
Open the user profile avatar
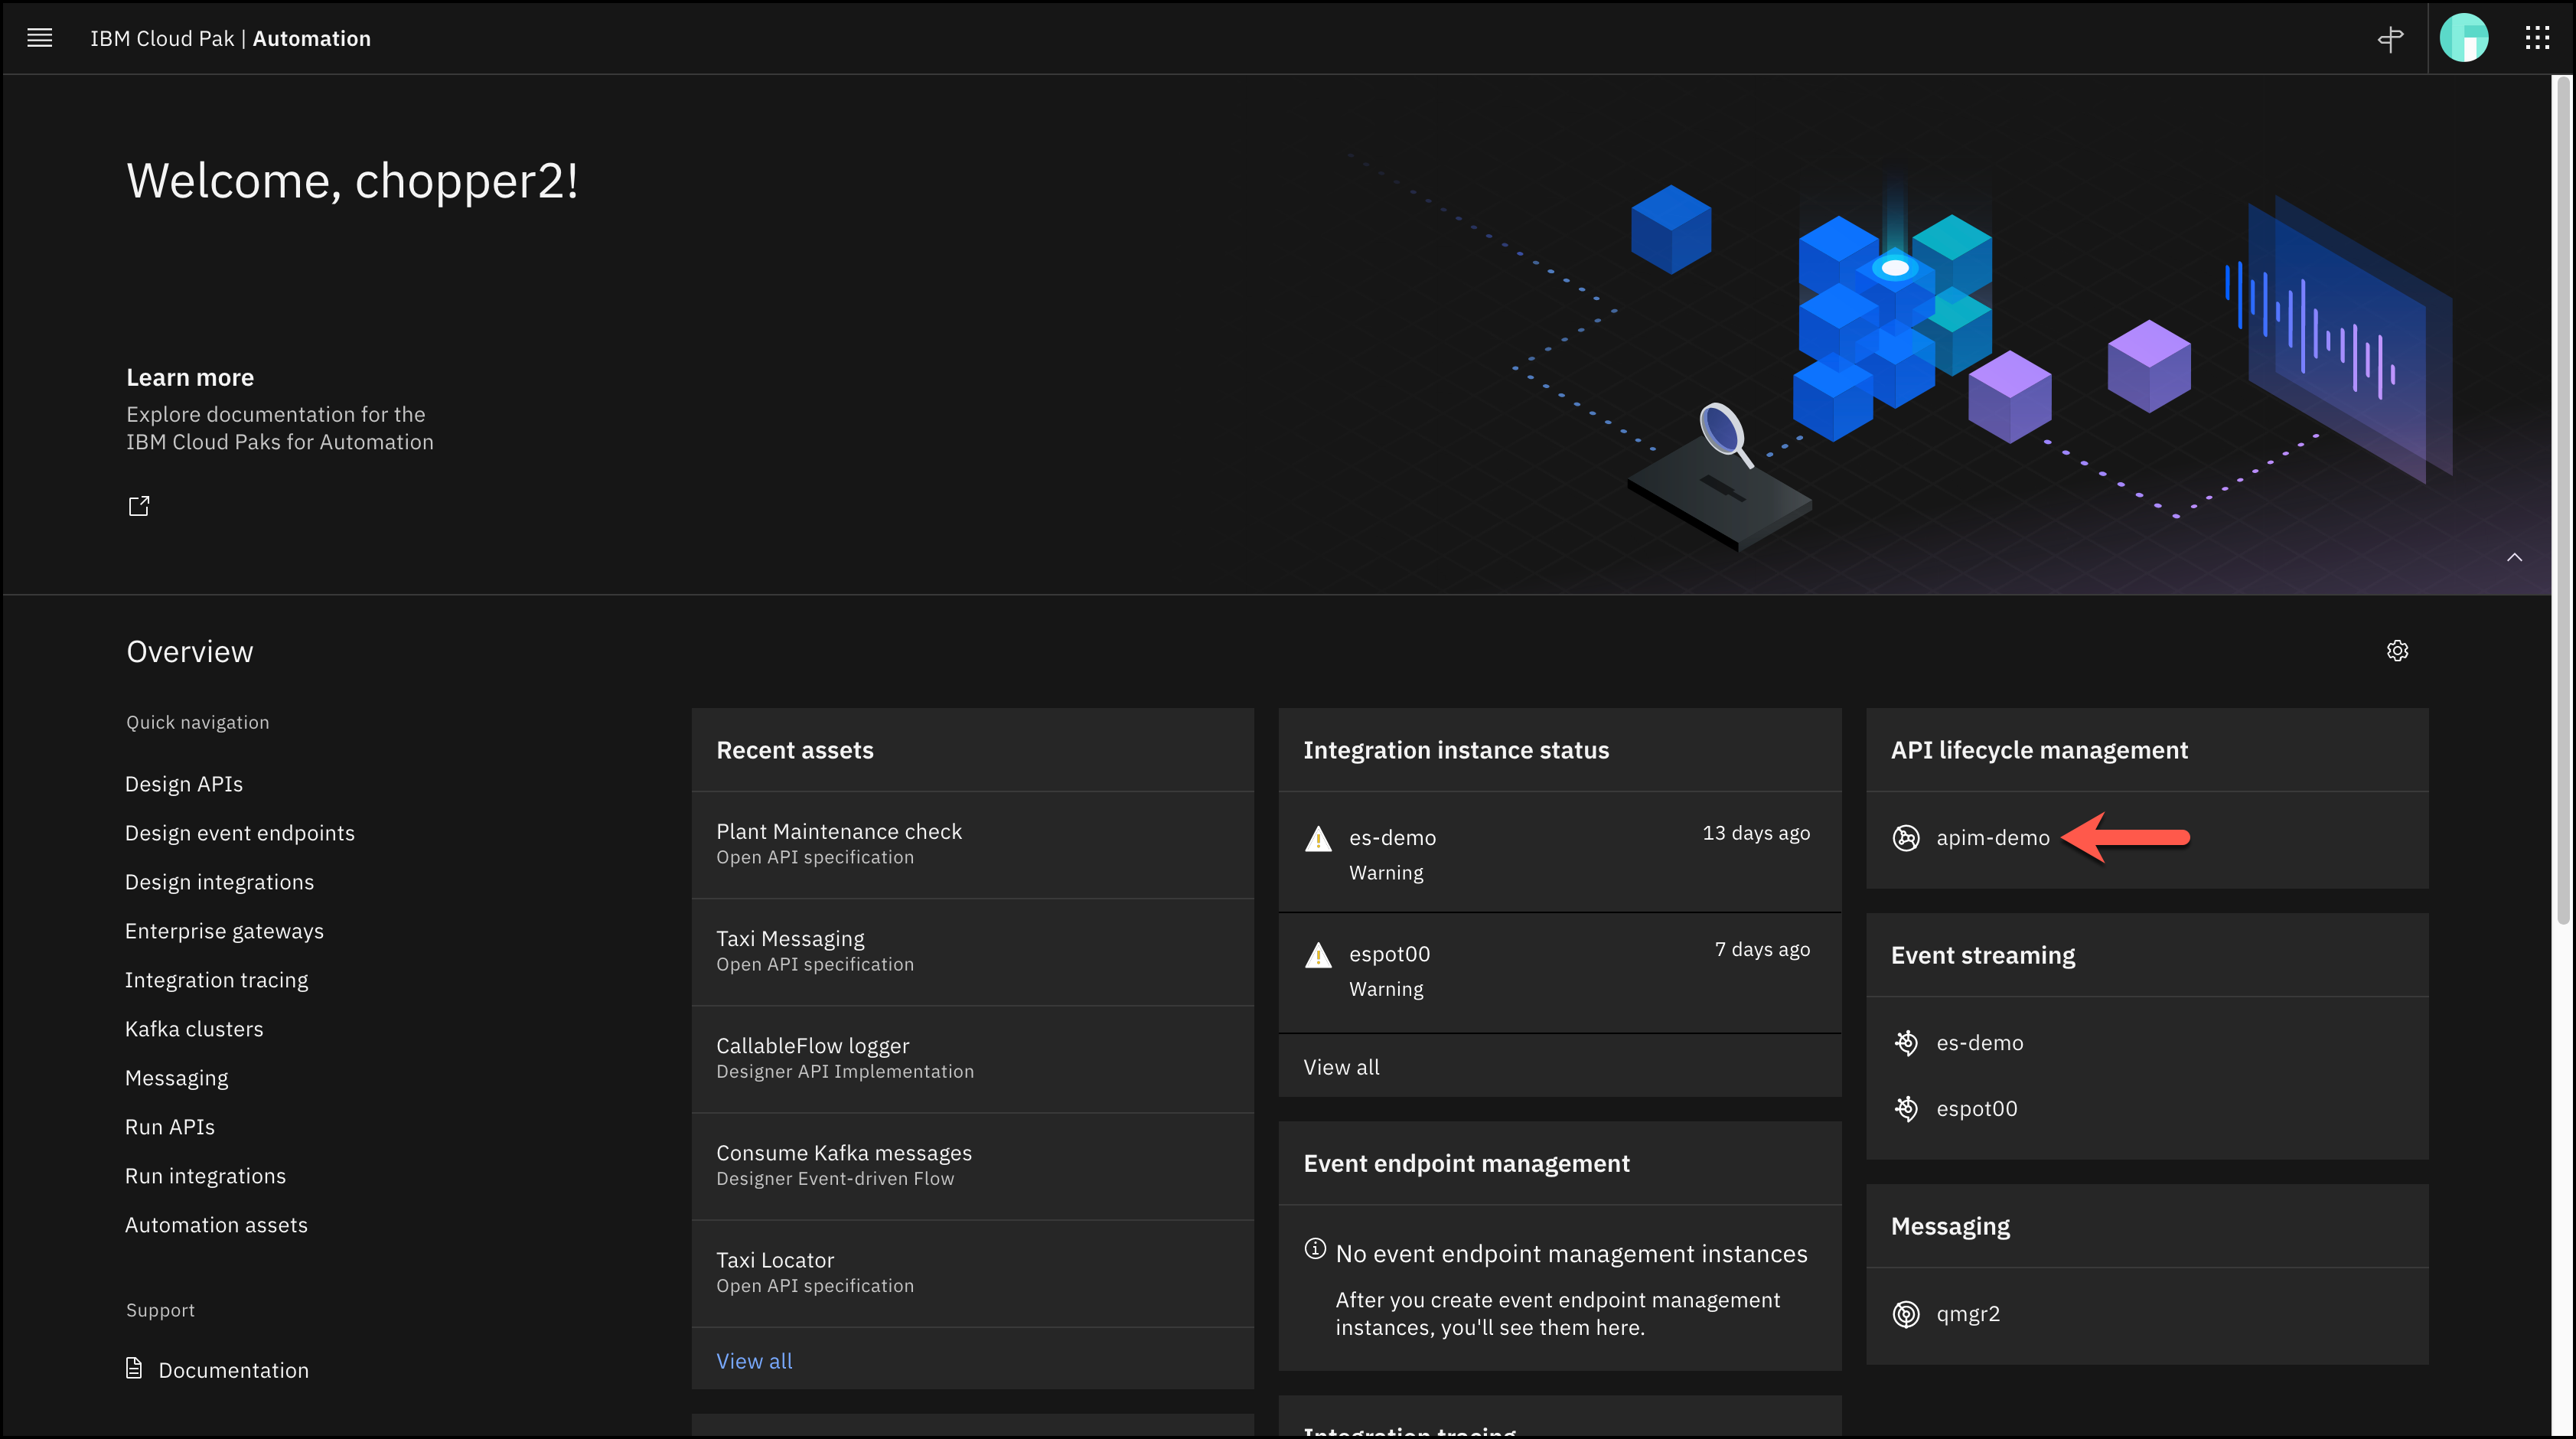(x=2464, y=38)
